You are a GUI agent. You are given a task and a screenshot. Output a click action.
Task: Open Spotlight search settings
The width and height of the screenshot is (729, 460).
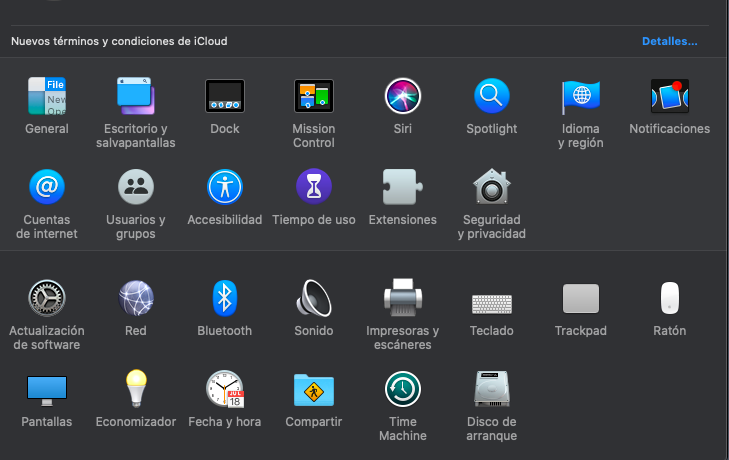pos(492,97)
